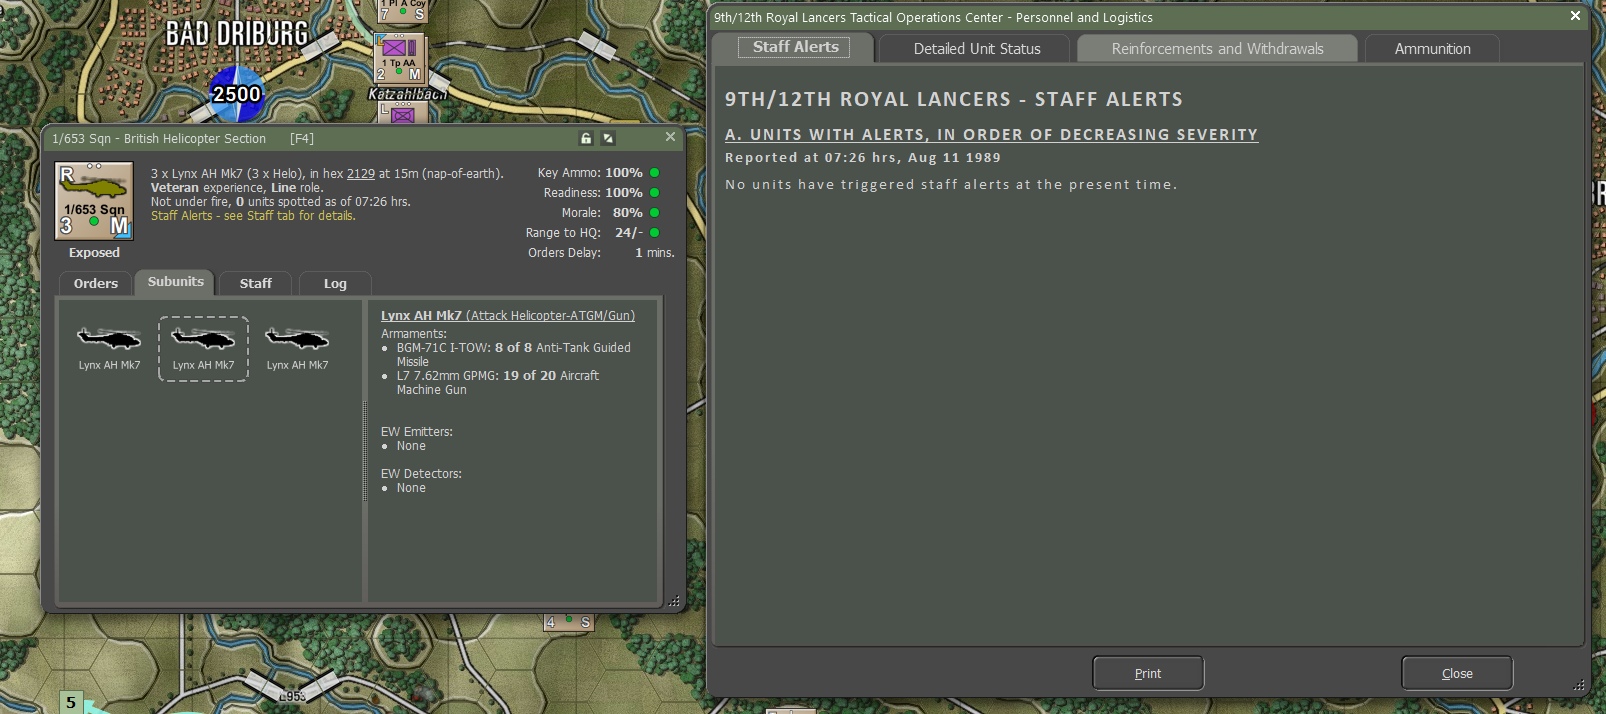1606x714 pixels.
Task: Switch to the Ammunition tab
Action: [1432, 49]
